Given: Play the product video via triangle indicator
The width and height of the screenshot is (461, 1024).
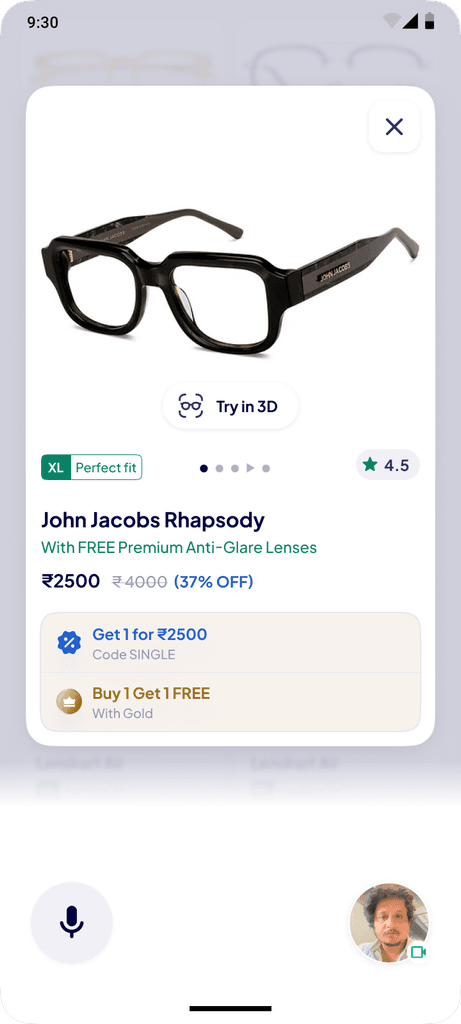Looking at the screenshot, I should click(250, 468).
